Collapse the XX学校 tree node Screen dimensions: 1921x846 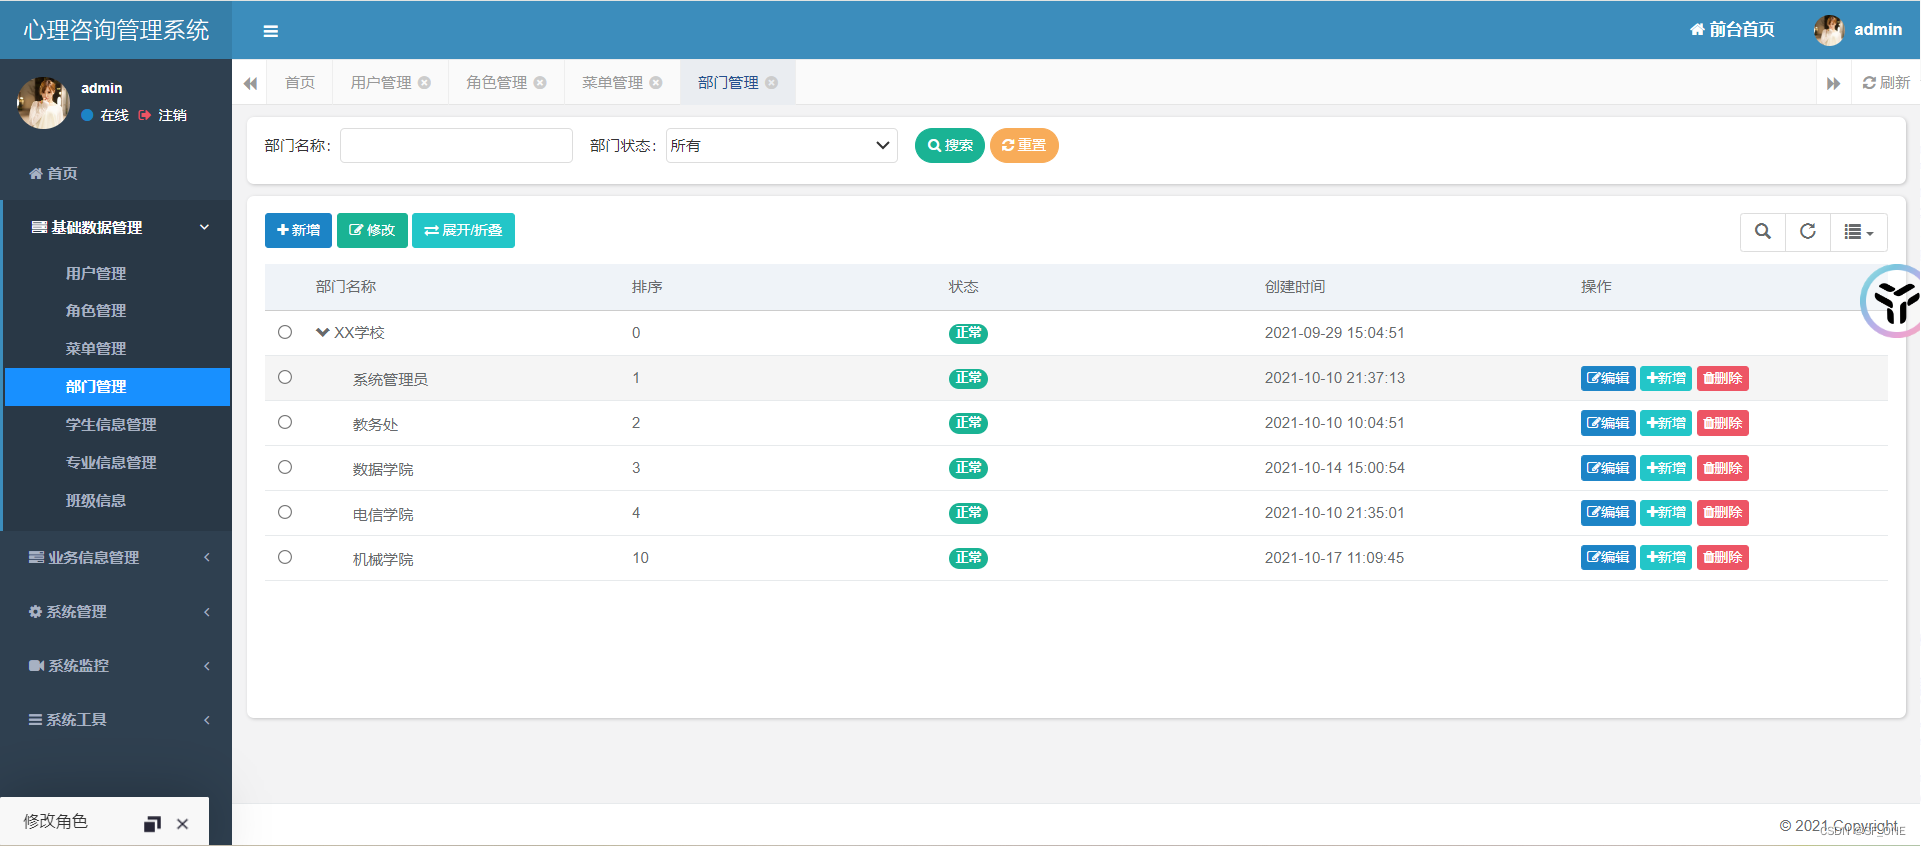(x=323, y=332)
